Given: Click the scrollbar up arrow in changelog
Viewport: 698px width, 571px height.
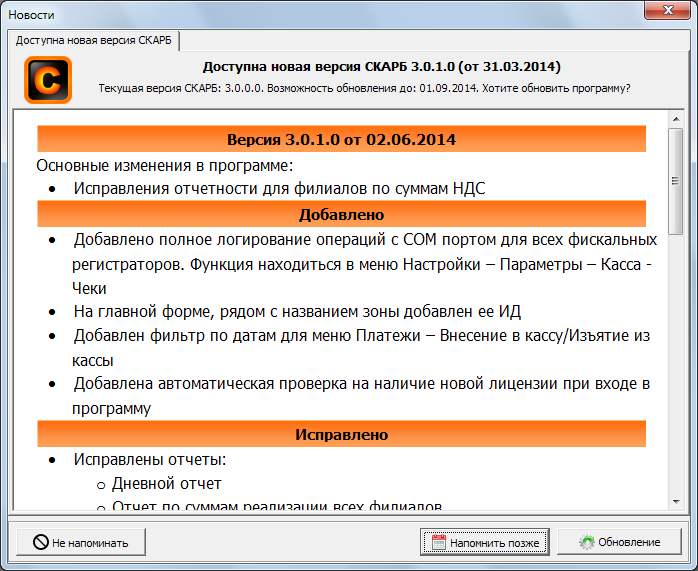Looking at the screenshot, I should click(676, 119).
